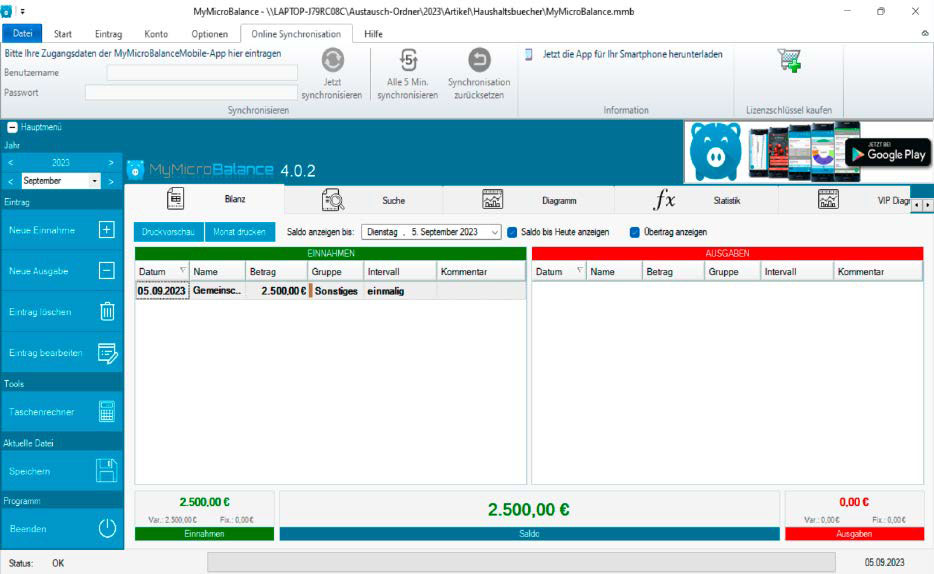Click the Bilanz document icon

coord(176,199)
